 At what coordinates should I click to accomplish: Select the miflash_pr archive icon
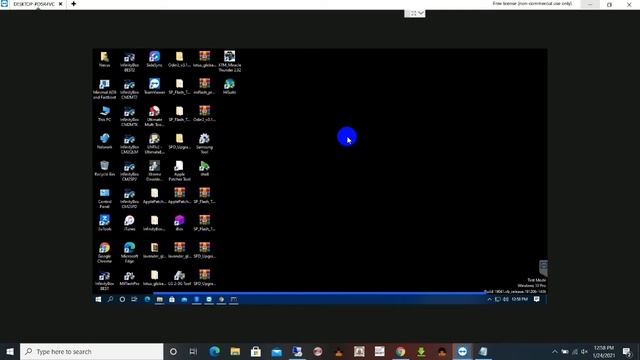click(x=204, y=87)
